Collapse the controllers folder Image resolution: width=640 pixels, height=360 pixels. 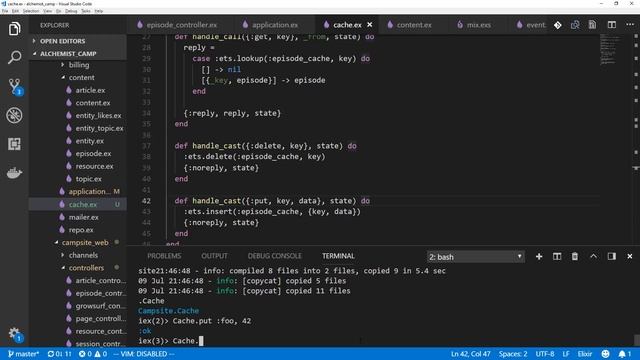86,268
